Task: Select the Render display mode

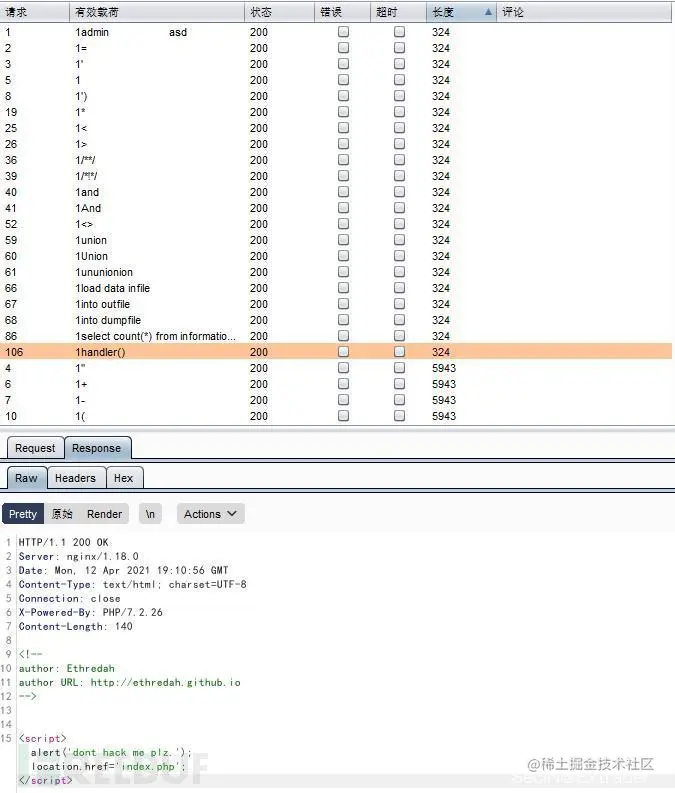Action: coord(105,514)
